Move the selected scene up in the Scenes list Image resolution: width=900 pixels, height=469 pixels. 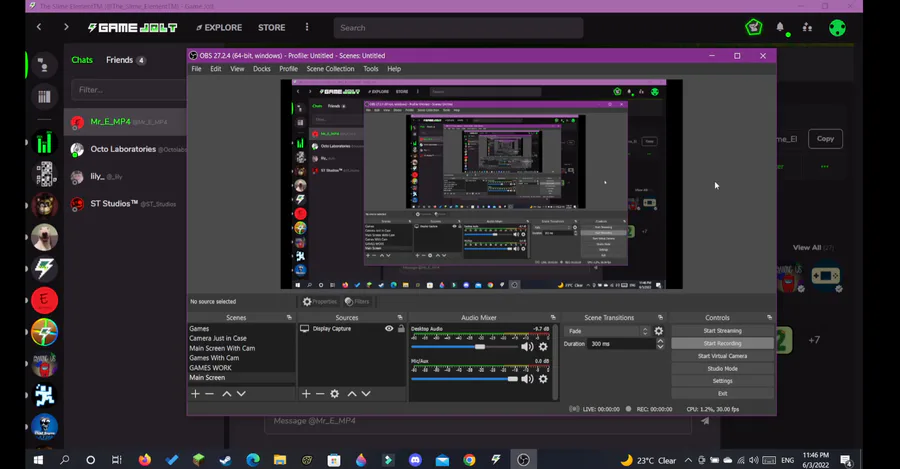click(x=227, y=394)
